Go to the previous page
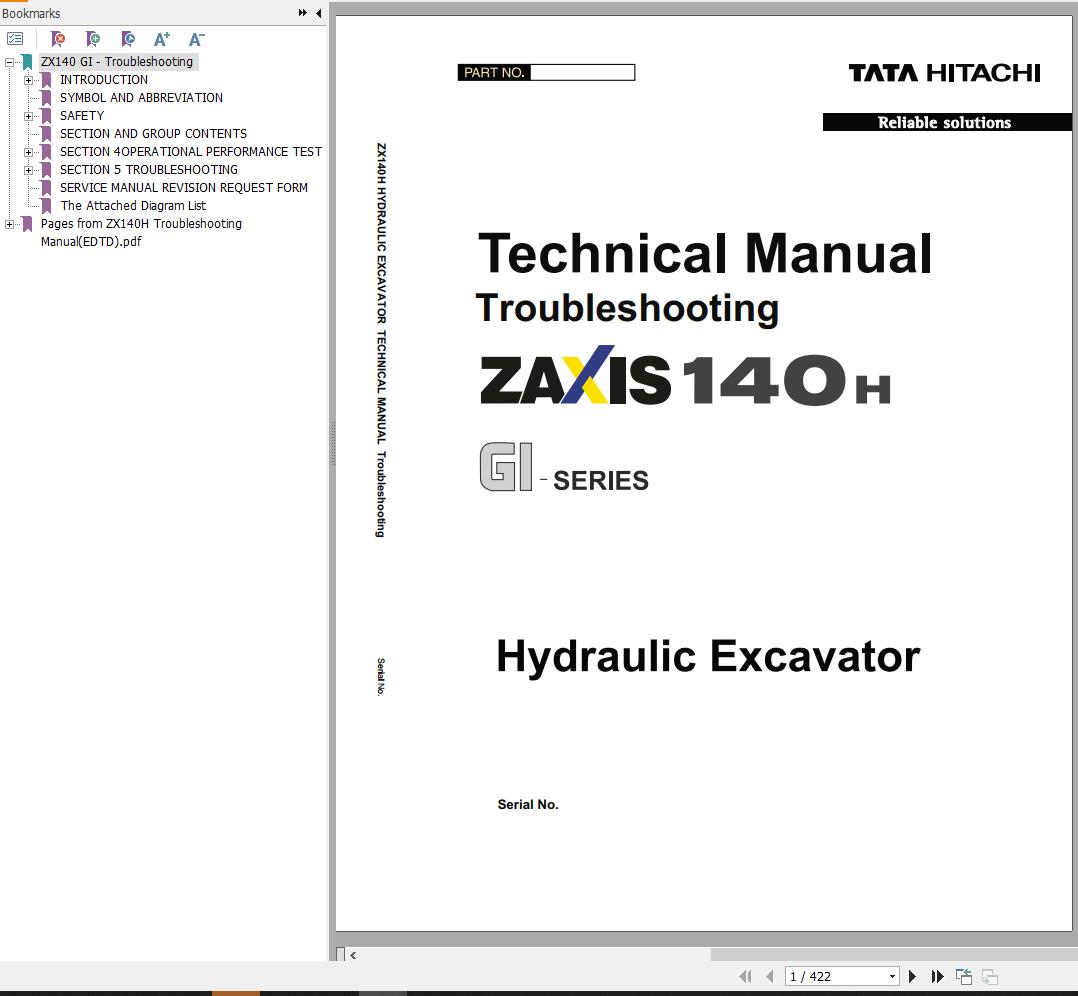The width and height of the screenshot is (1078, 996). pos(769,976)
